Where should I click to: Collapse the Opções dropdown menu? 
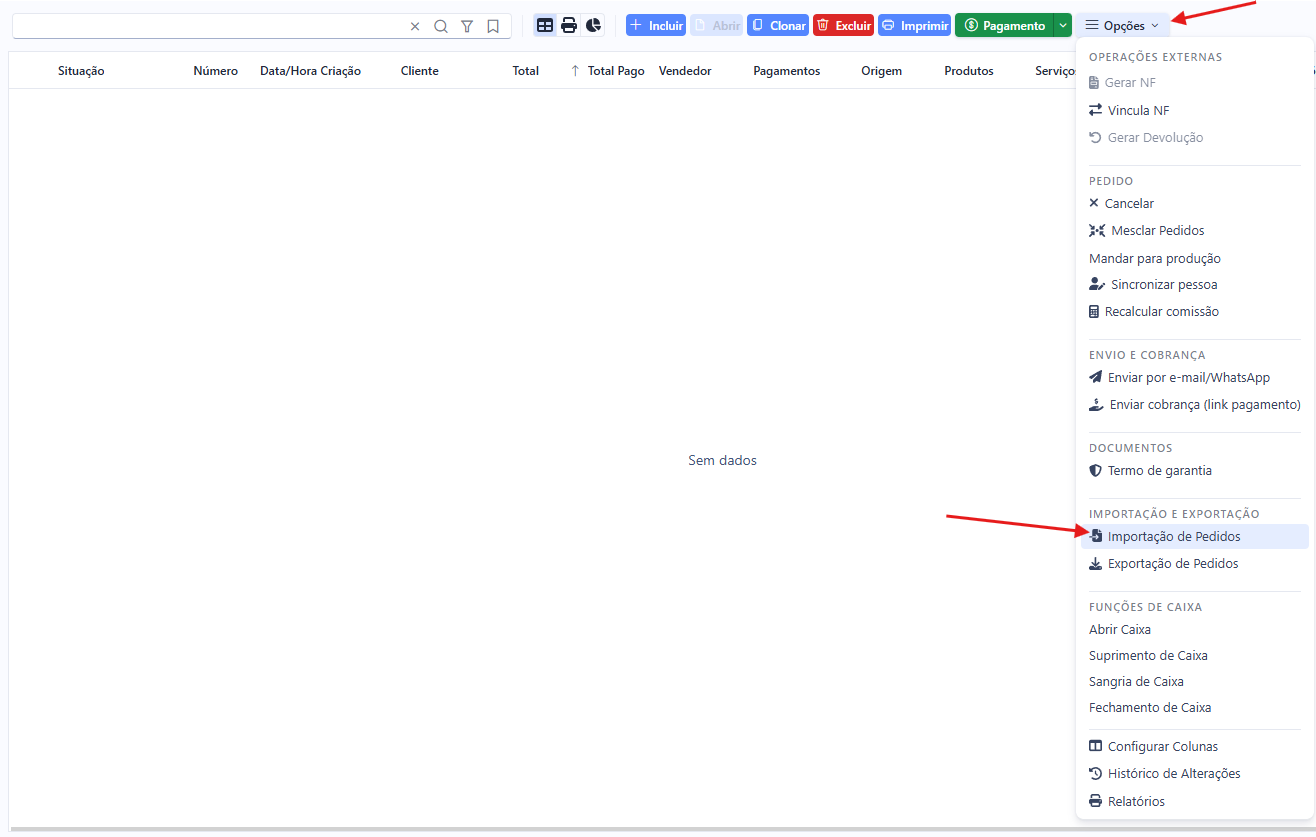click(1123, 25)
